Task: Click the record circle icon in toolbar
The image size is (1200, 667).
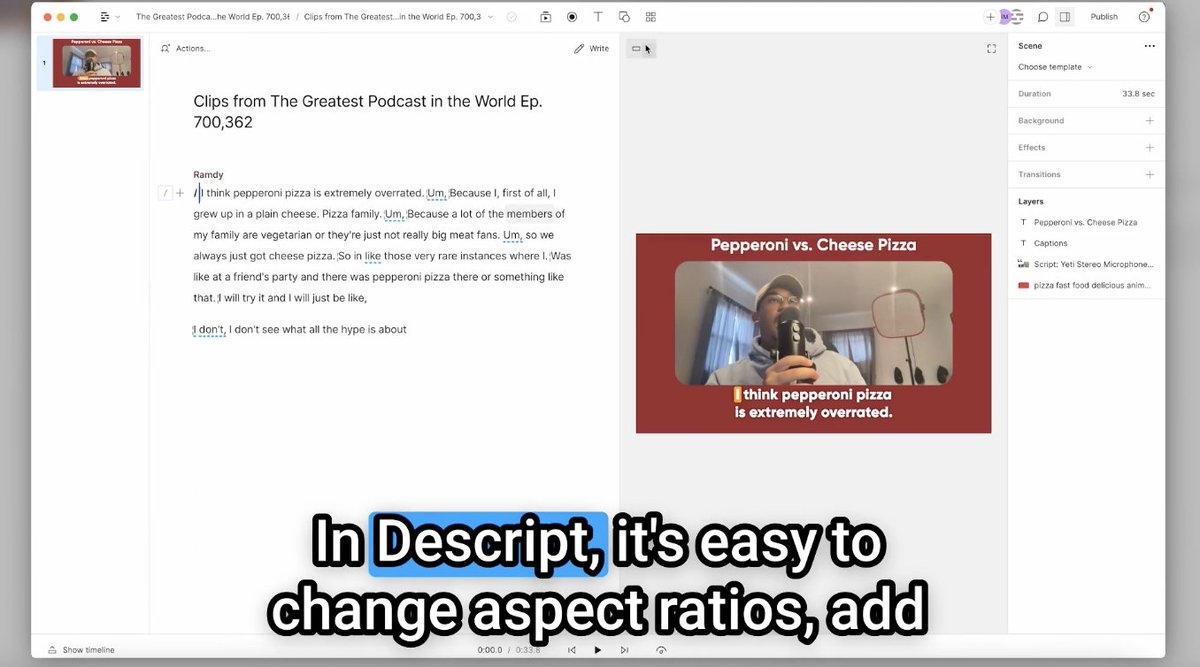Action: [572, 17]
